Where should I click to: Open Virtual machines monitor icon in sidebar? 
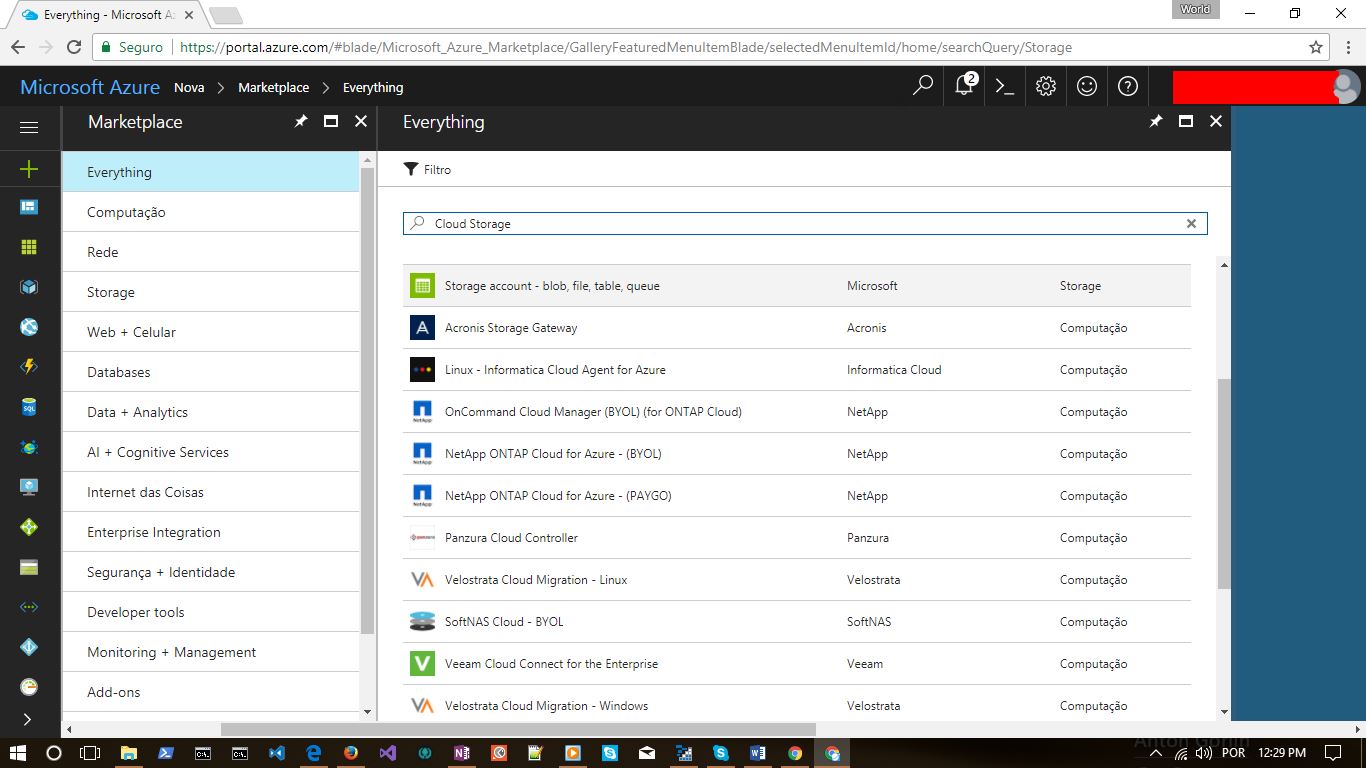pyautogui.click(x=29, y=487)
